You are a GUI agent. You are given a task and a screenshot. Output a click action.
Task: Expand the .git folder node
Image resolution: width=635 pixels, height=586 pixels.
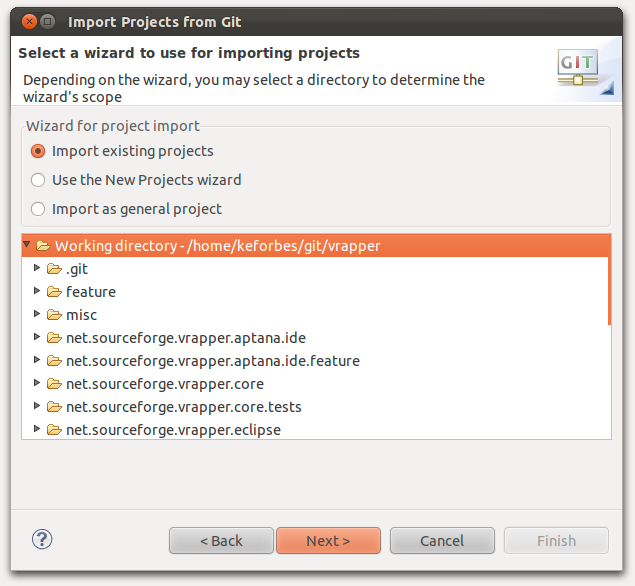point(37,268)
